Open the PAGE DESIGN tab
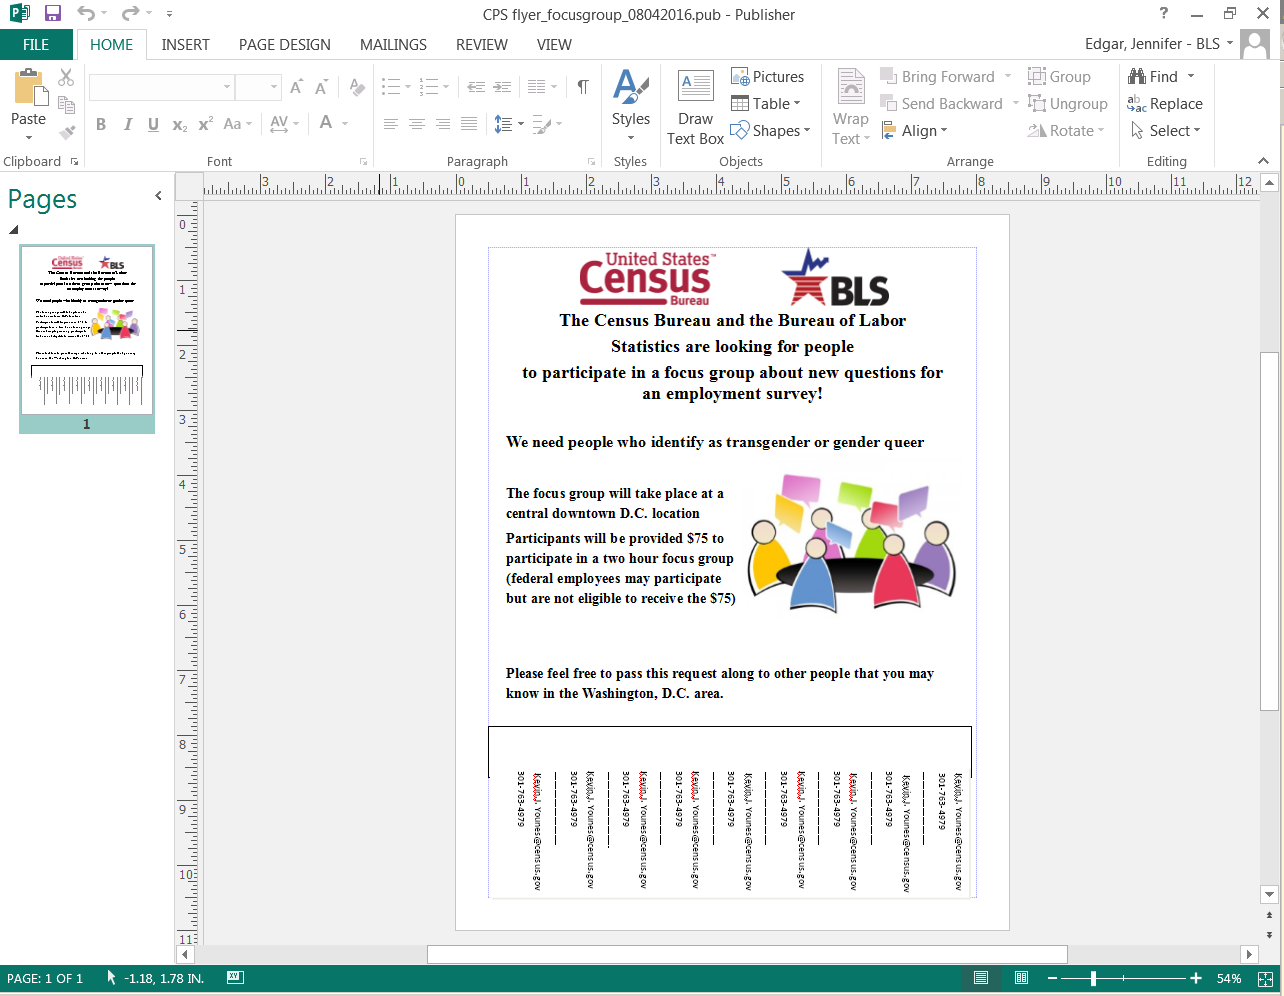The height and width of the screenshot is (996, 1284). (x=284, y=45)
